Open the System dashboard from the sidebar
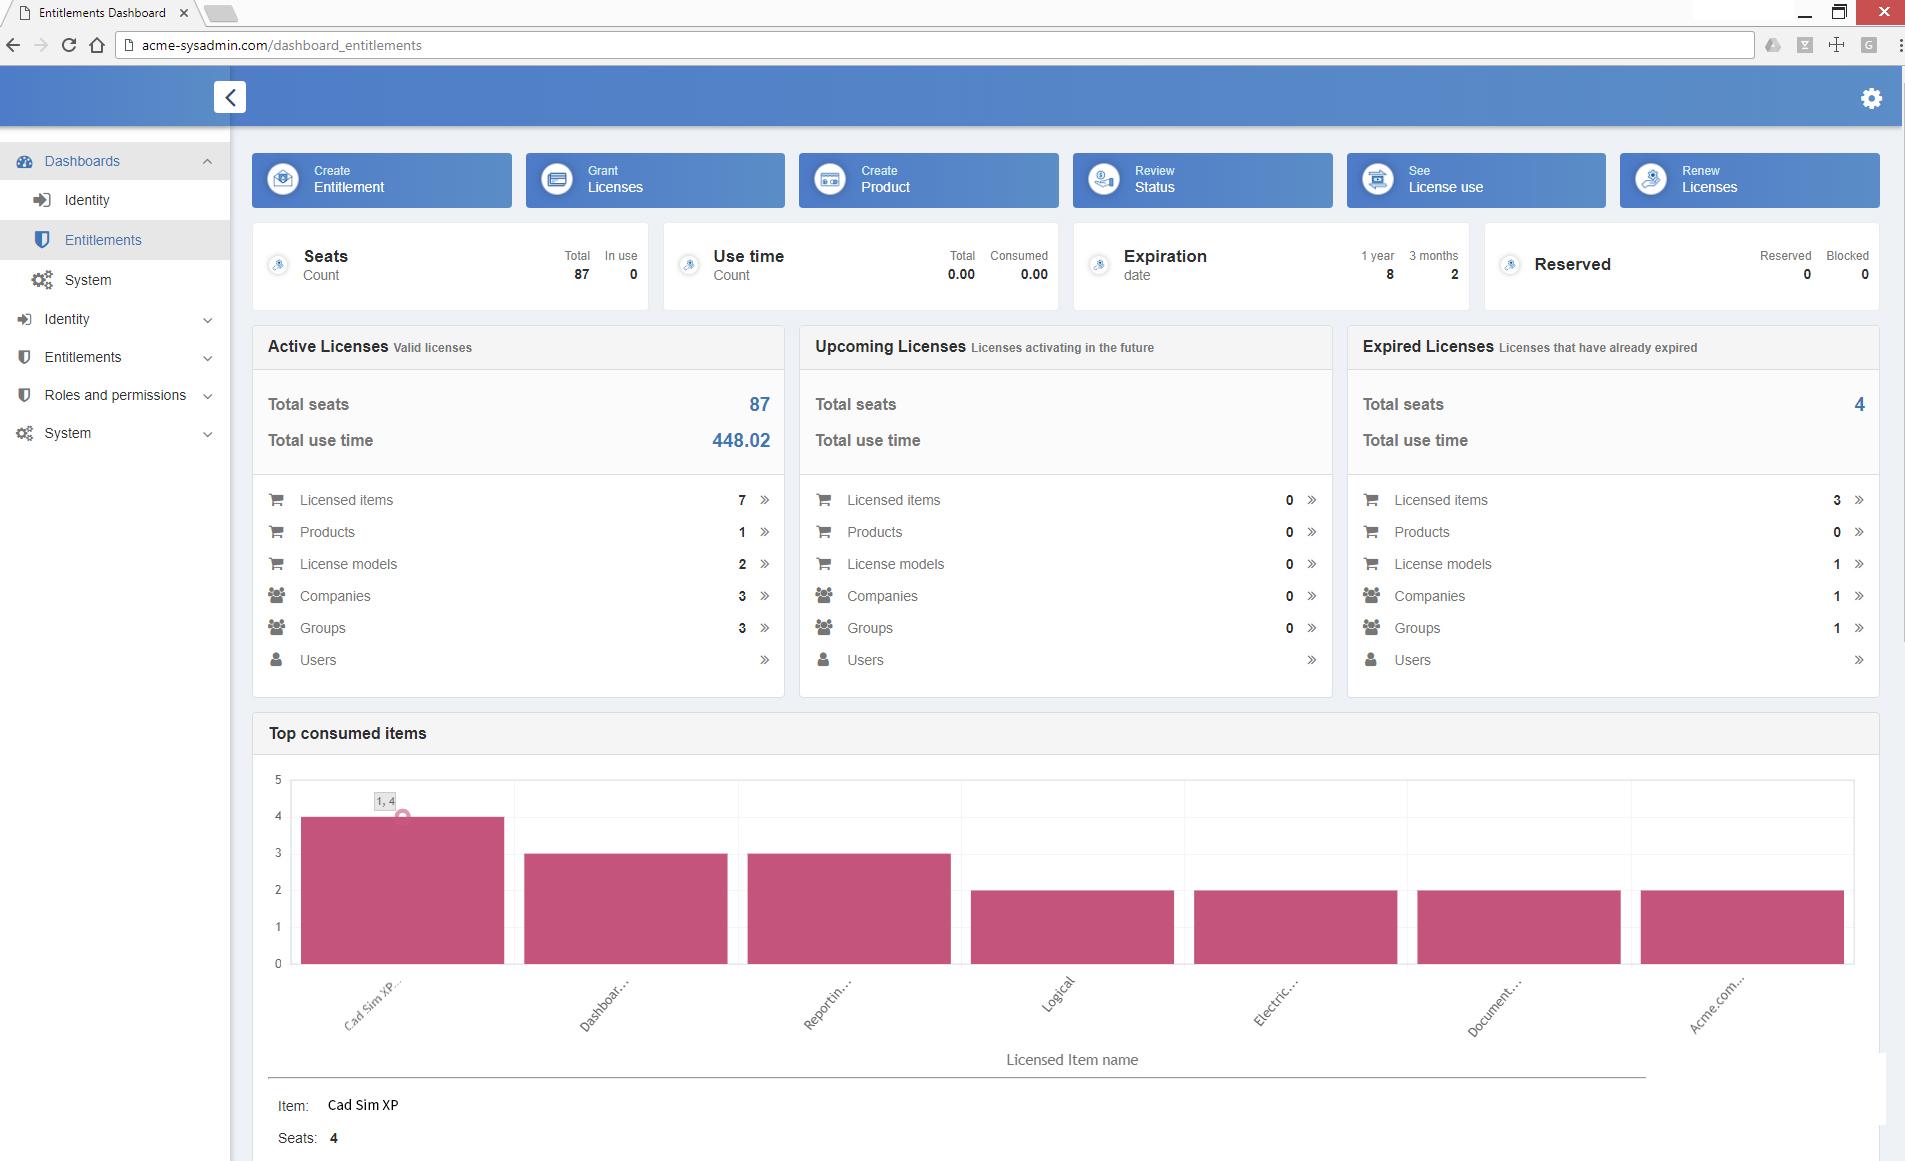The width and height of the screenshot is (1905, 1161). (89, 279)
